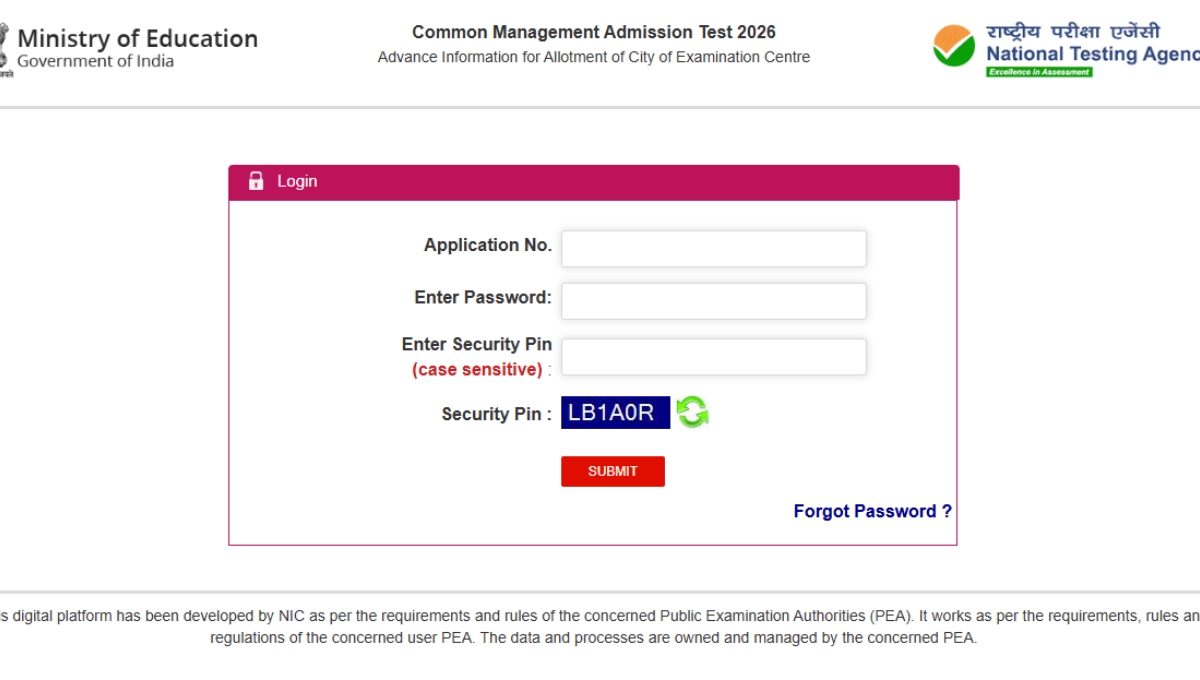Click the Enter Password field
Viewport: 1200px width, 680px height.
point(713,300)
